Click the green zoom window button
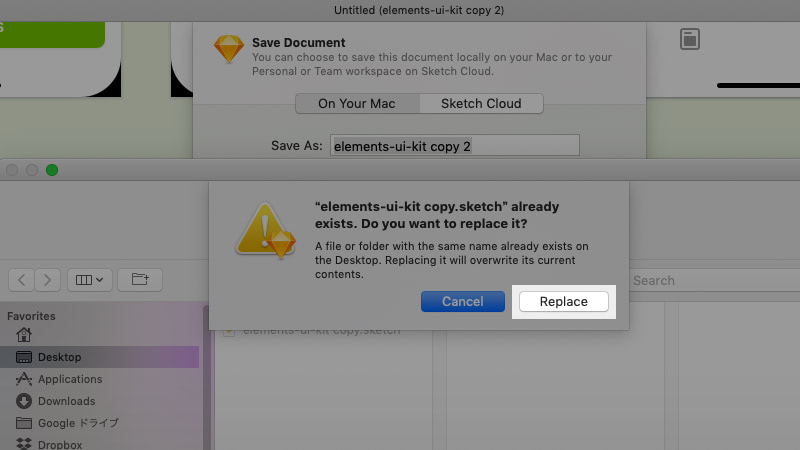 coord(52,170)
